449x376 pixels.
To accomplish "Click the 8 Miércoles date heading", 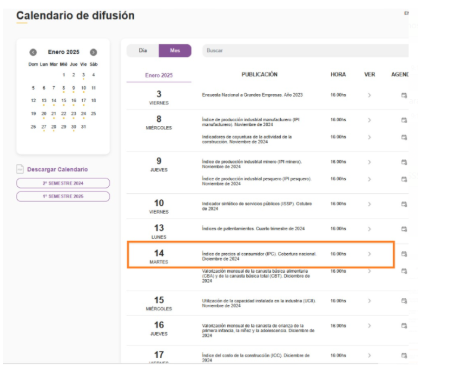I will (159, 122).
